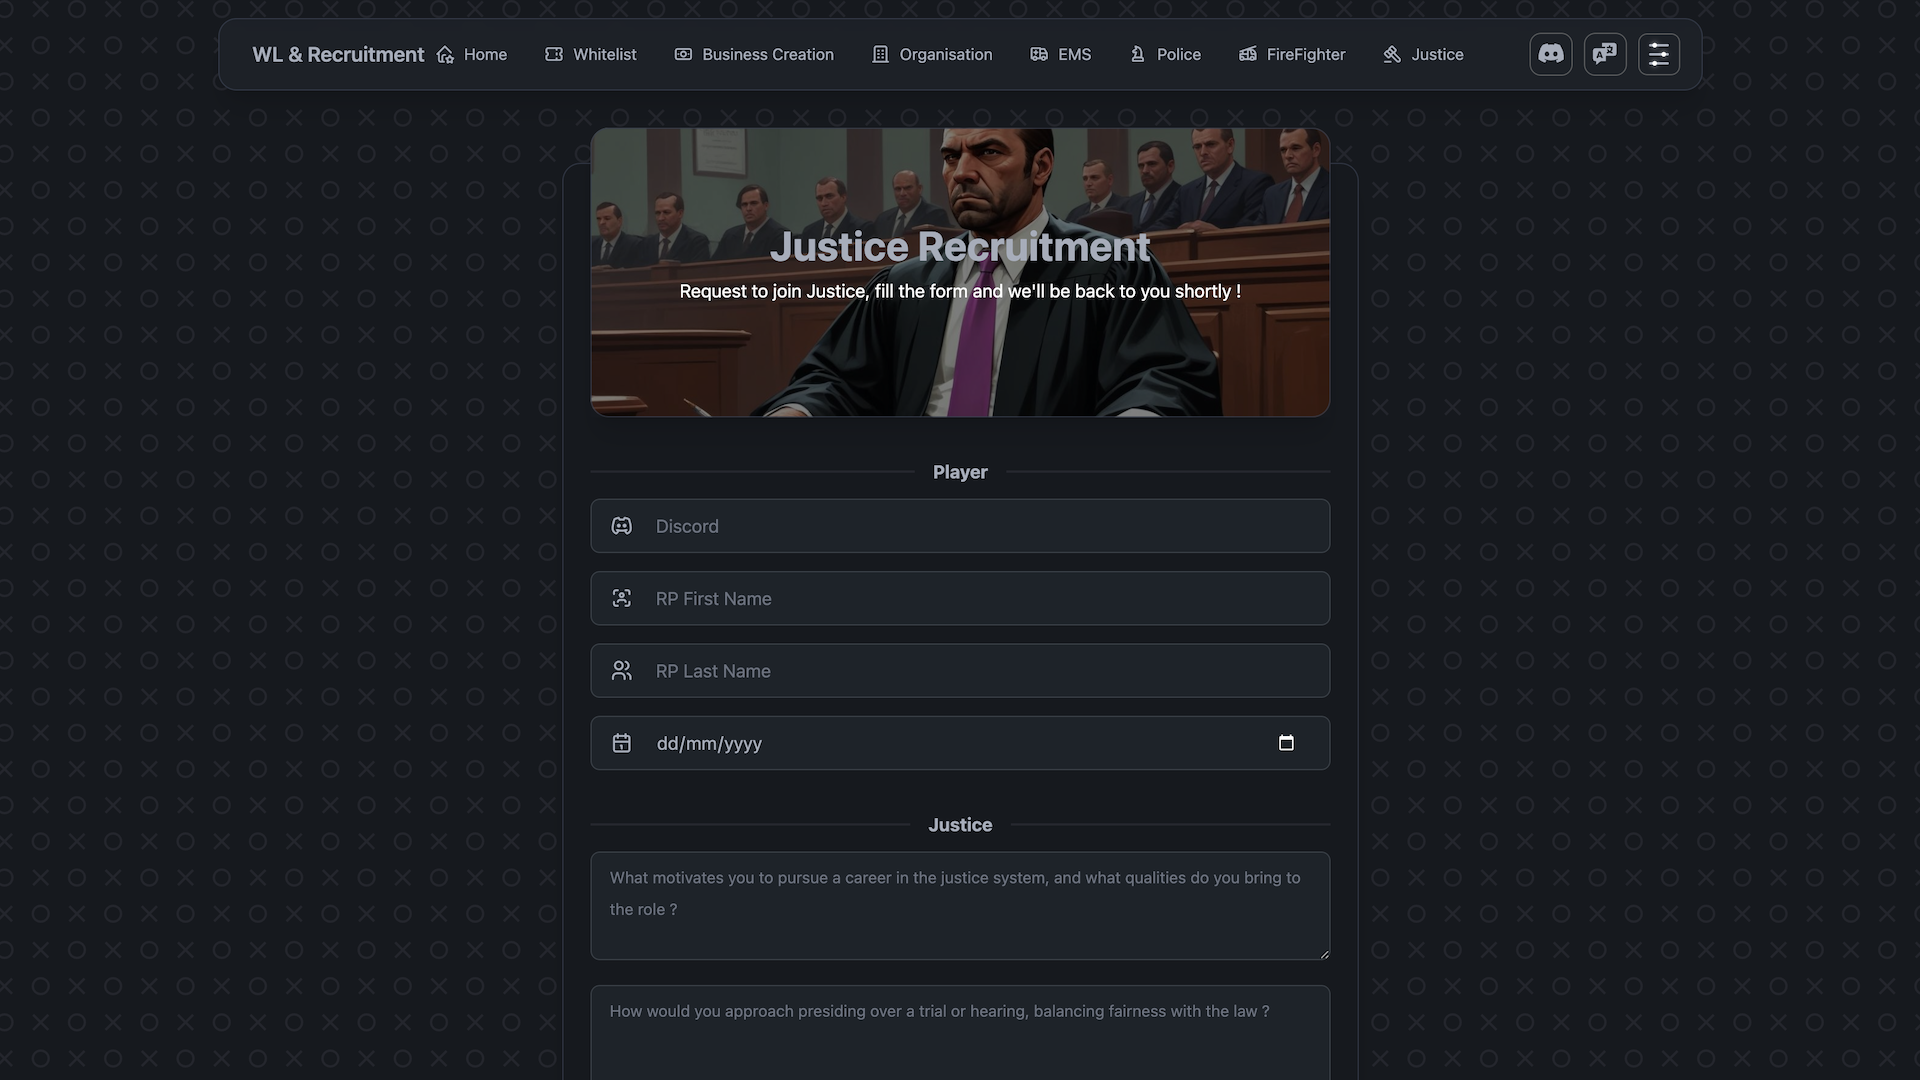Open the Discord link icon button
Image resolution: width=1920 pixels, height=1080 pixels.
click(1550, 54)
